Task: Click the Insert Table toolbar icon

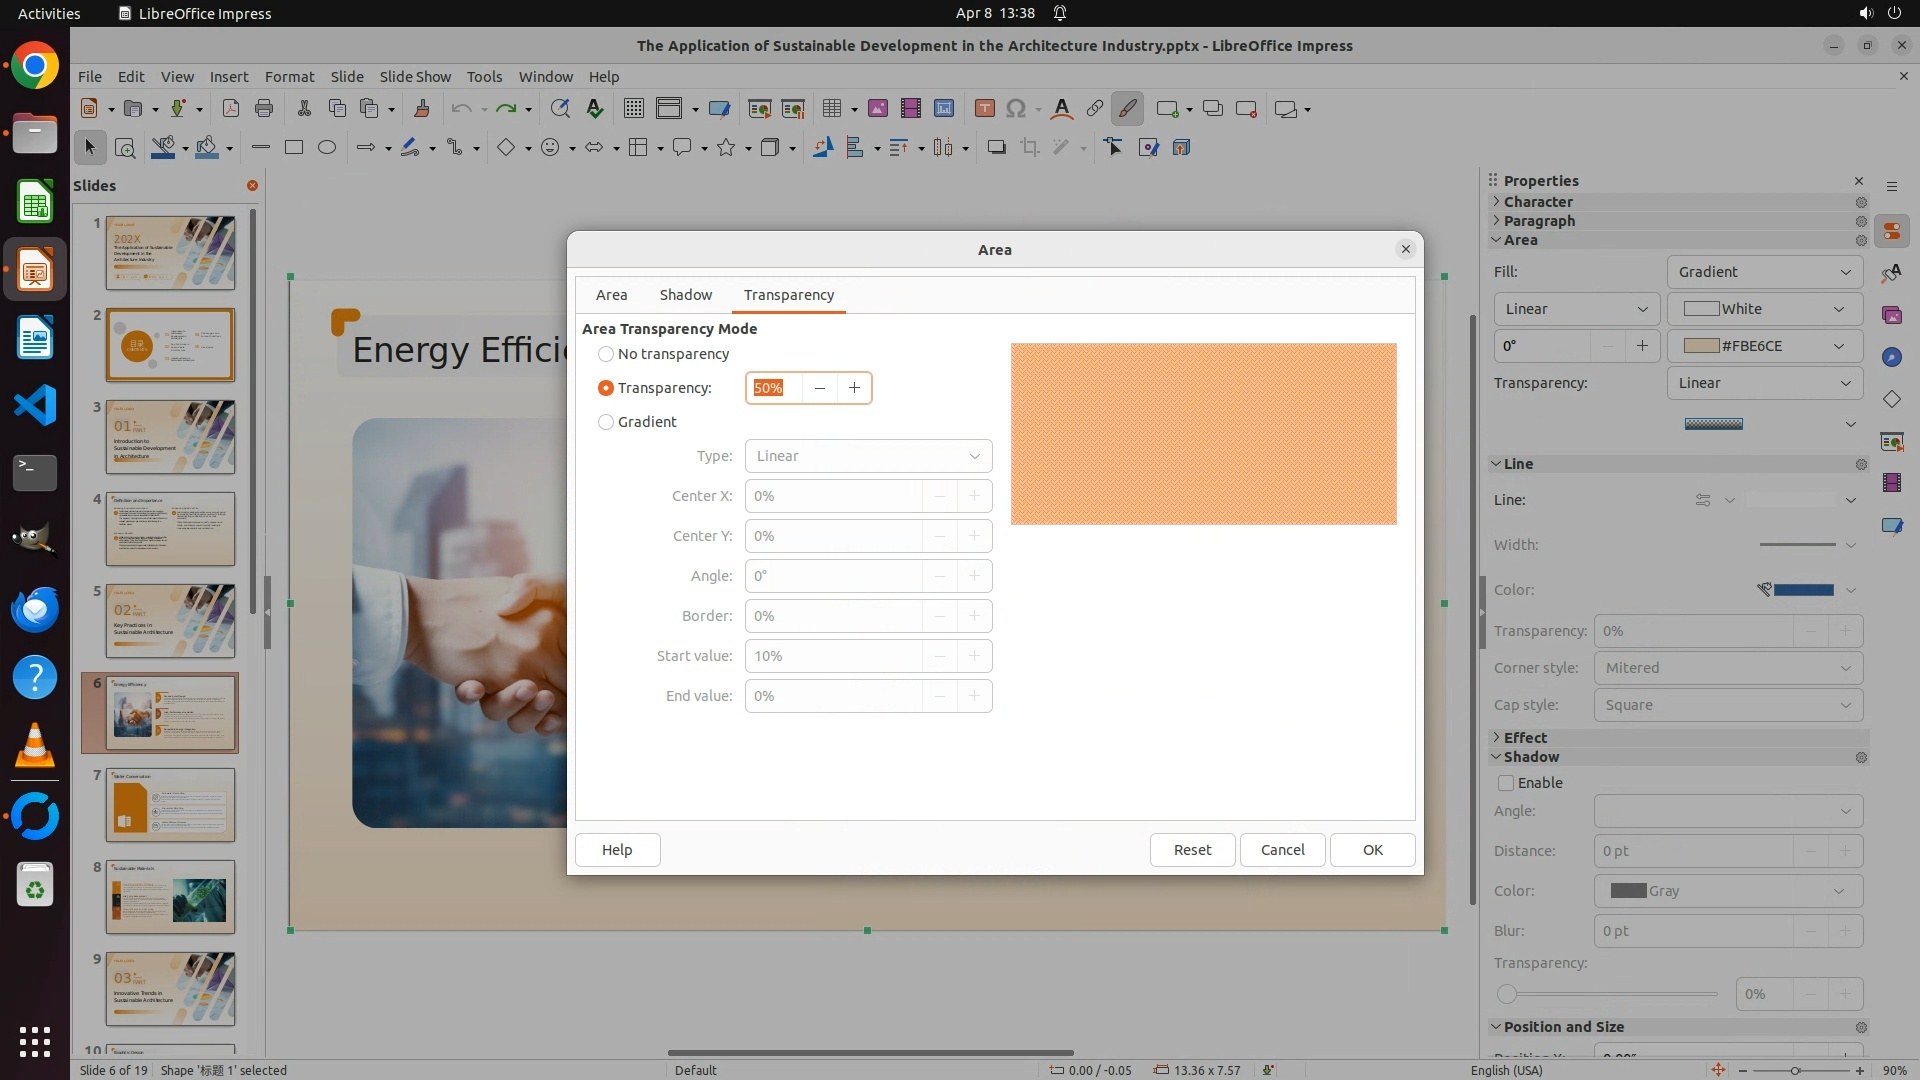Action: 832,109
